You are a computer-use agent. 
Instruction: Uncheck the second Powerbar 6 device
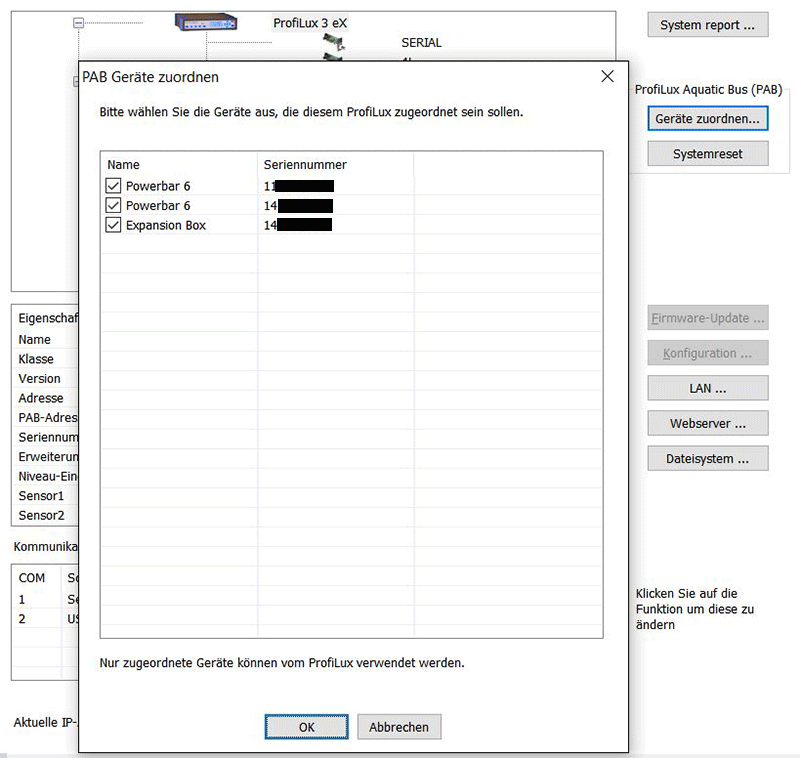tap(113, 205)
